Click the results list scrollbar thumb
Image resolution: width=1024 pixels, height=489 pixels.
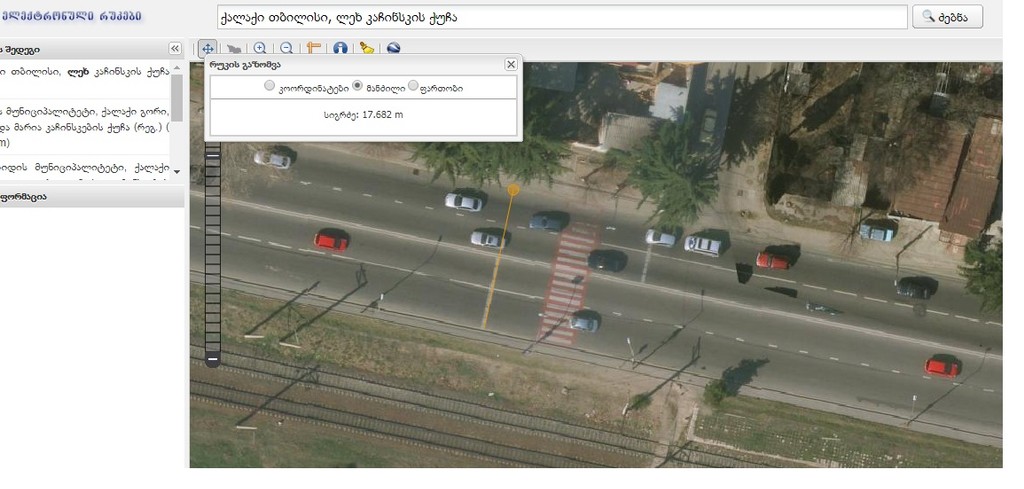(x=177, y=98)
